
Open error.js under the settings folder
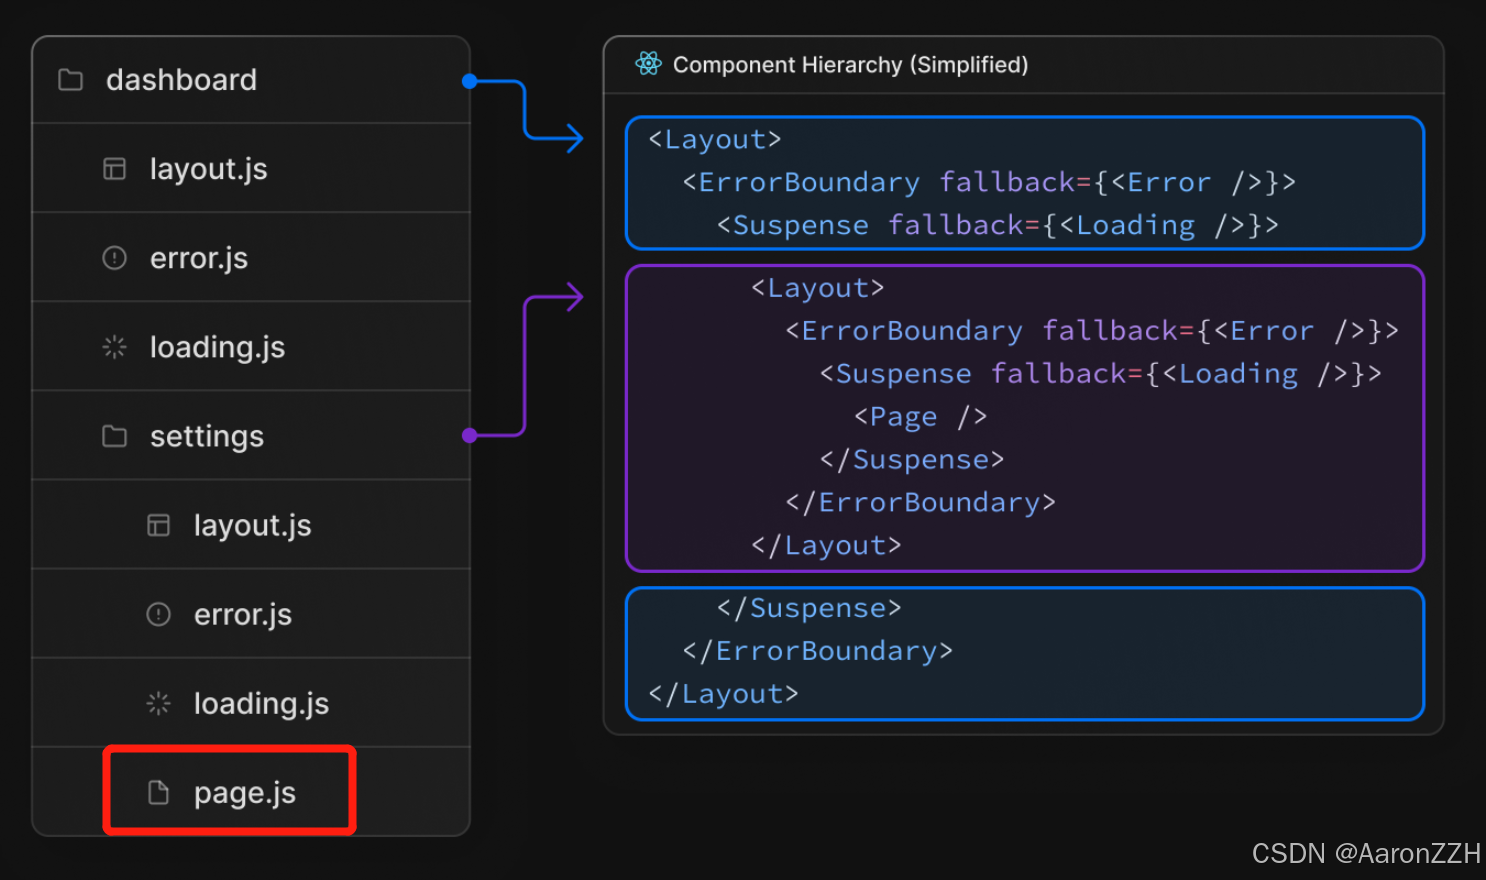pyautogui.click(x=243, y=615)
